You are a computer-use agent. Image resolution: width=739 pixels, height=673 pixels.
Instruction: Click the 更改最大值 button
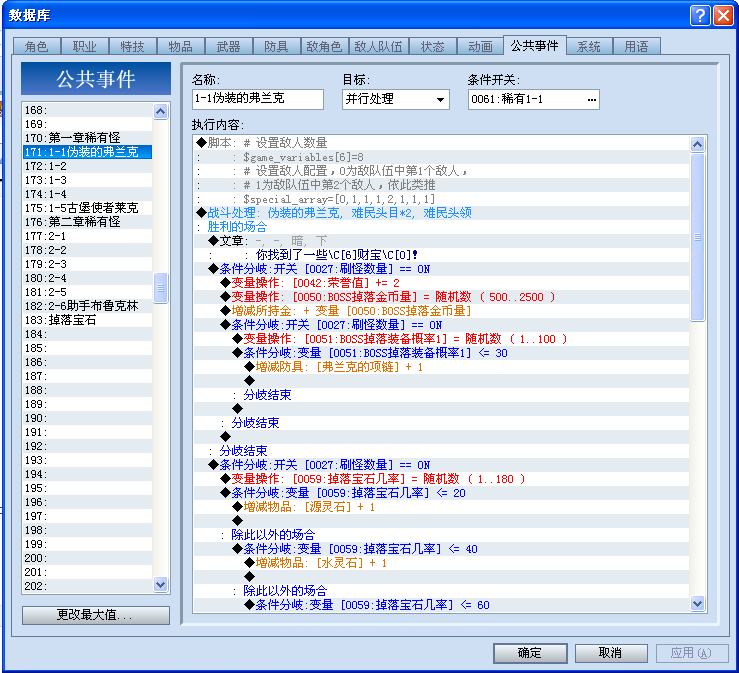tap(96, 615)
